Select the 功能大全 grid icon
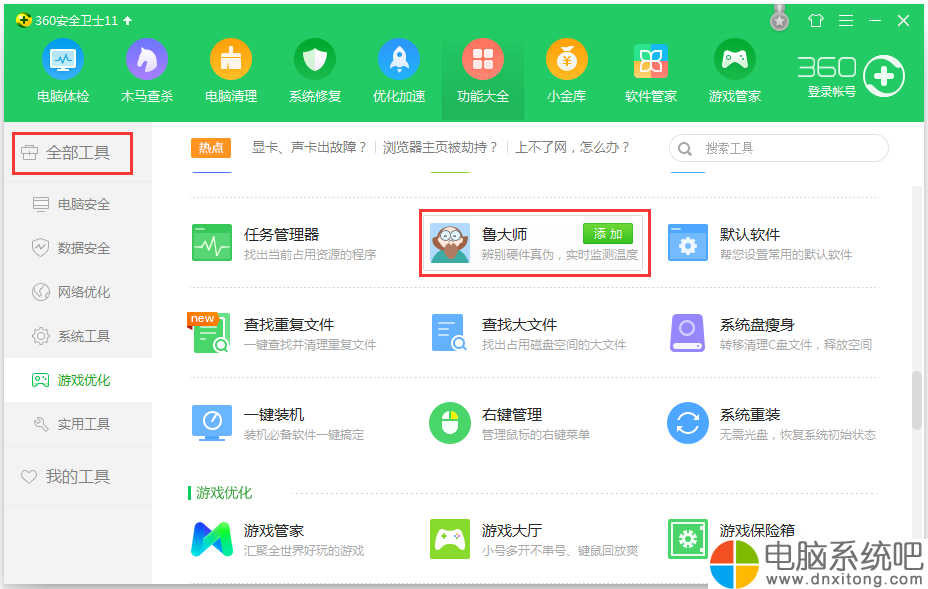This screenshot has width=928, height=589. point(483,59)
